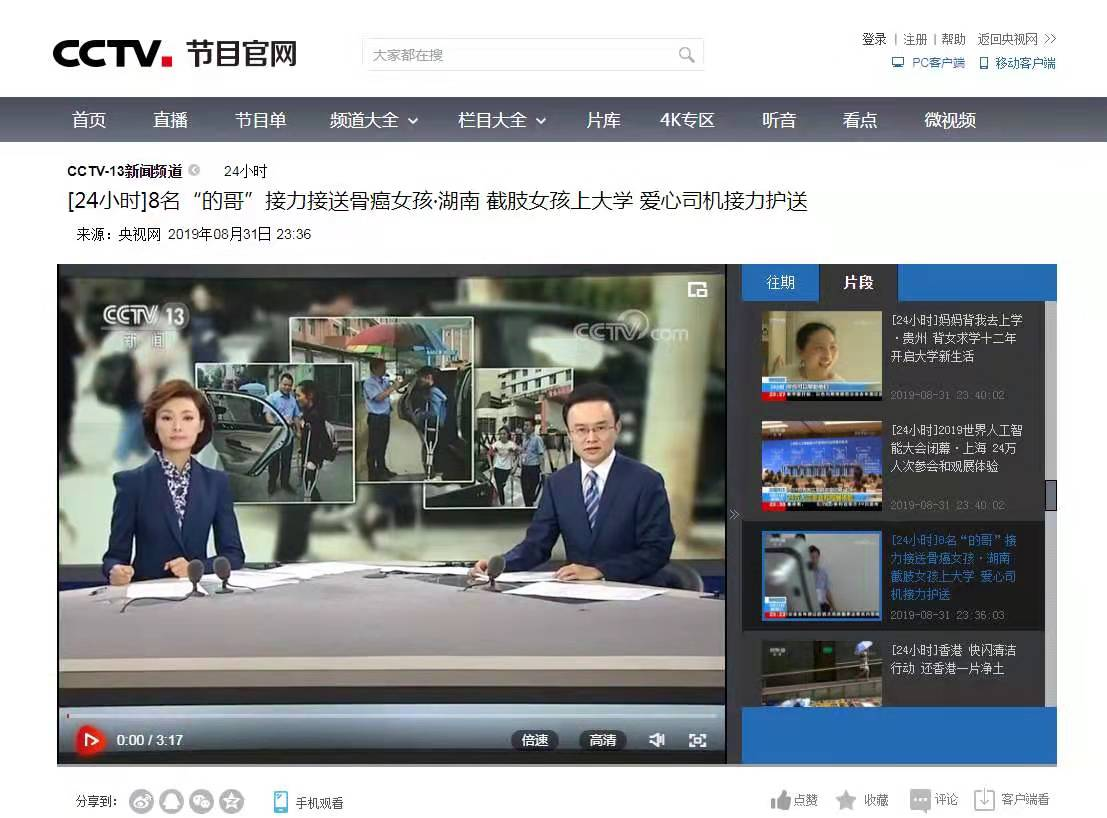Click the 注册 link
Viewport: 1107px width, 818px height.
[x=915, y=39]
